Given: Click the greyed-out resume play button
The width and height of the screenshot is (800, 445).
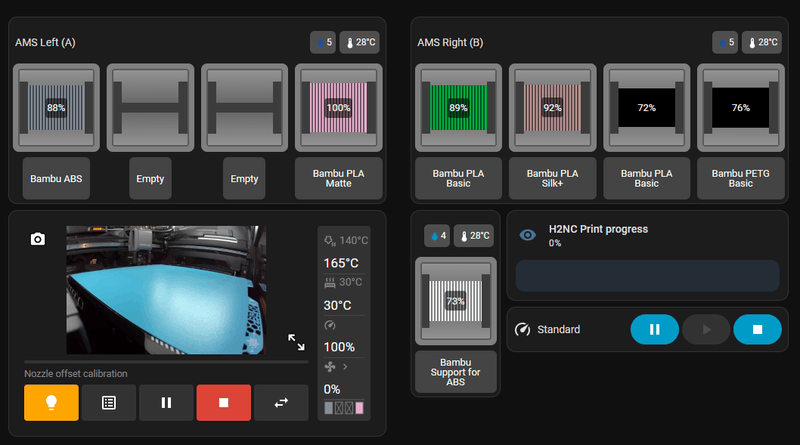Looking at the screenshot, I should pos(706,330).
